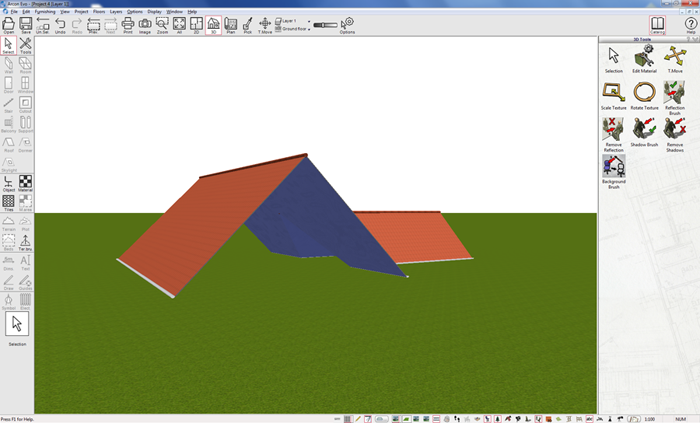
Task: Click the pencil icon in status bar
Action: pos(358,419)
